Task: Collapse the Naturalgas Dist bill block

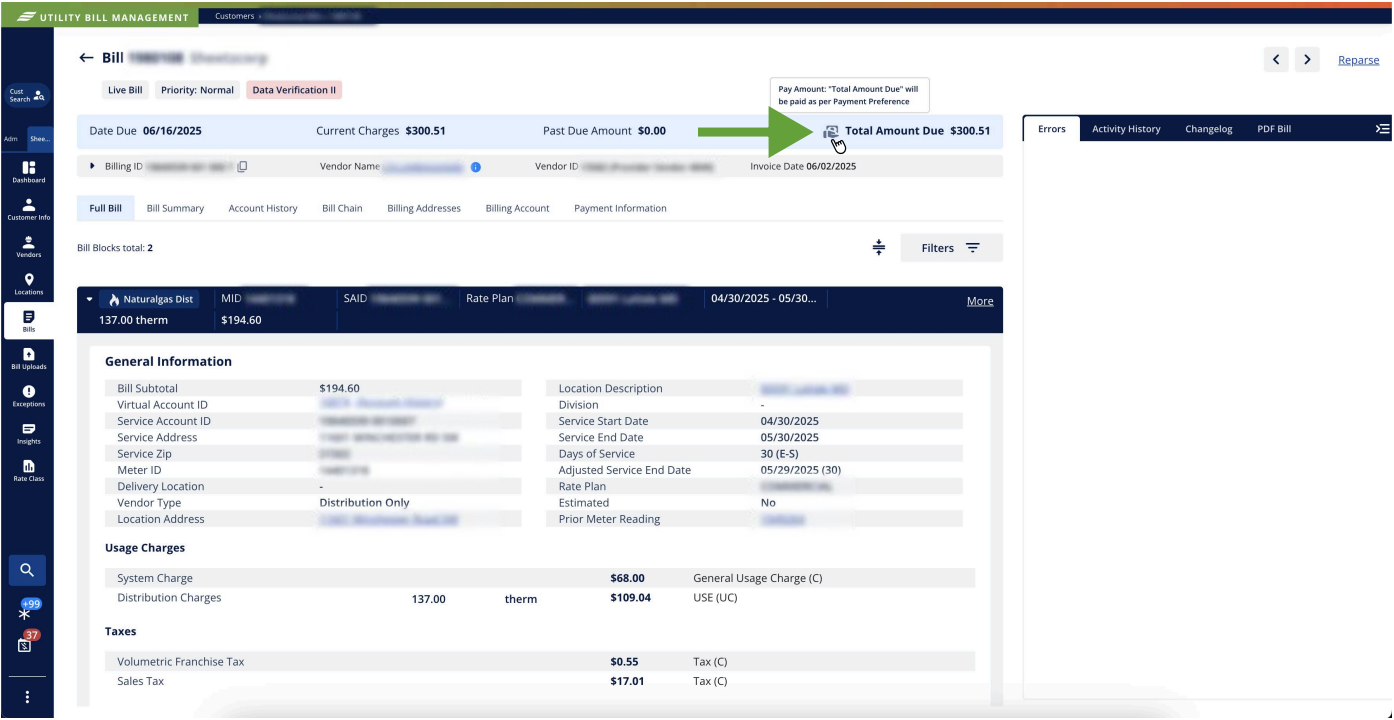Action: click(x=89, y=299)
